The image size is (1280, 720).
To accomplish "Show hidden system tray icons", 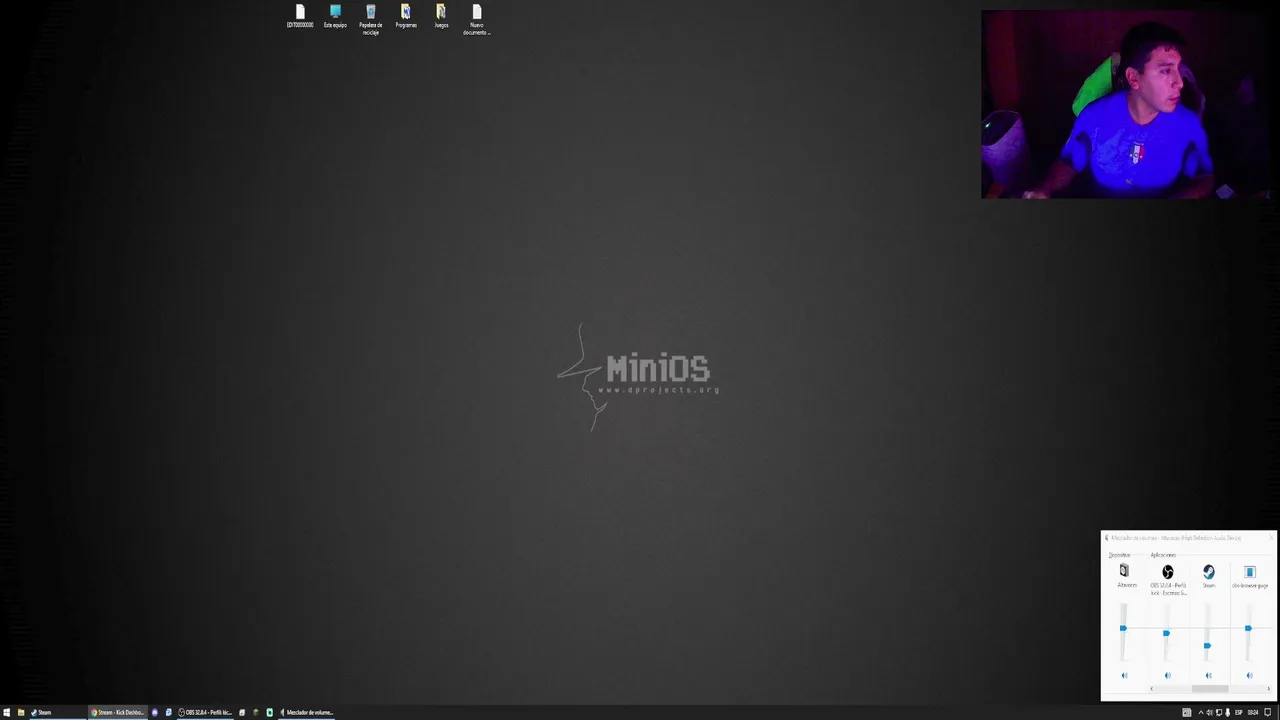I will coord(1201,712).
